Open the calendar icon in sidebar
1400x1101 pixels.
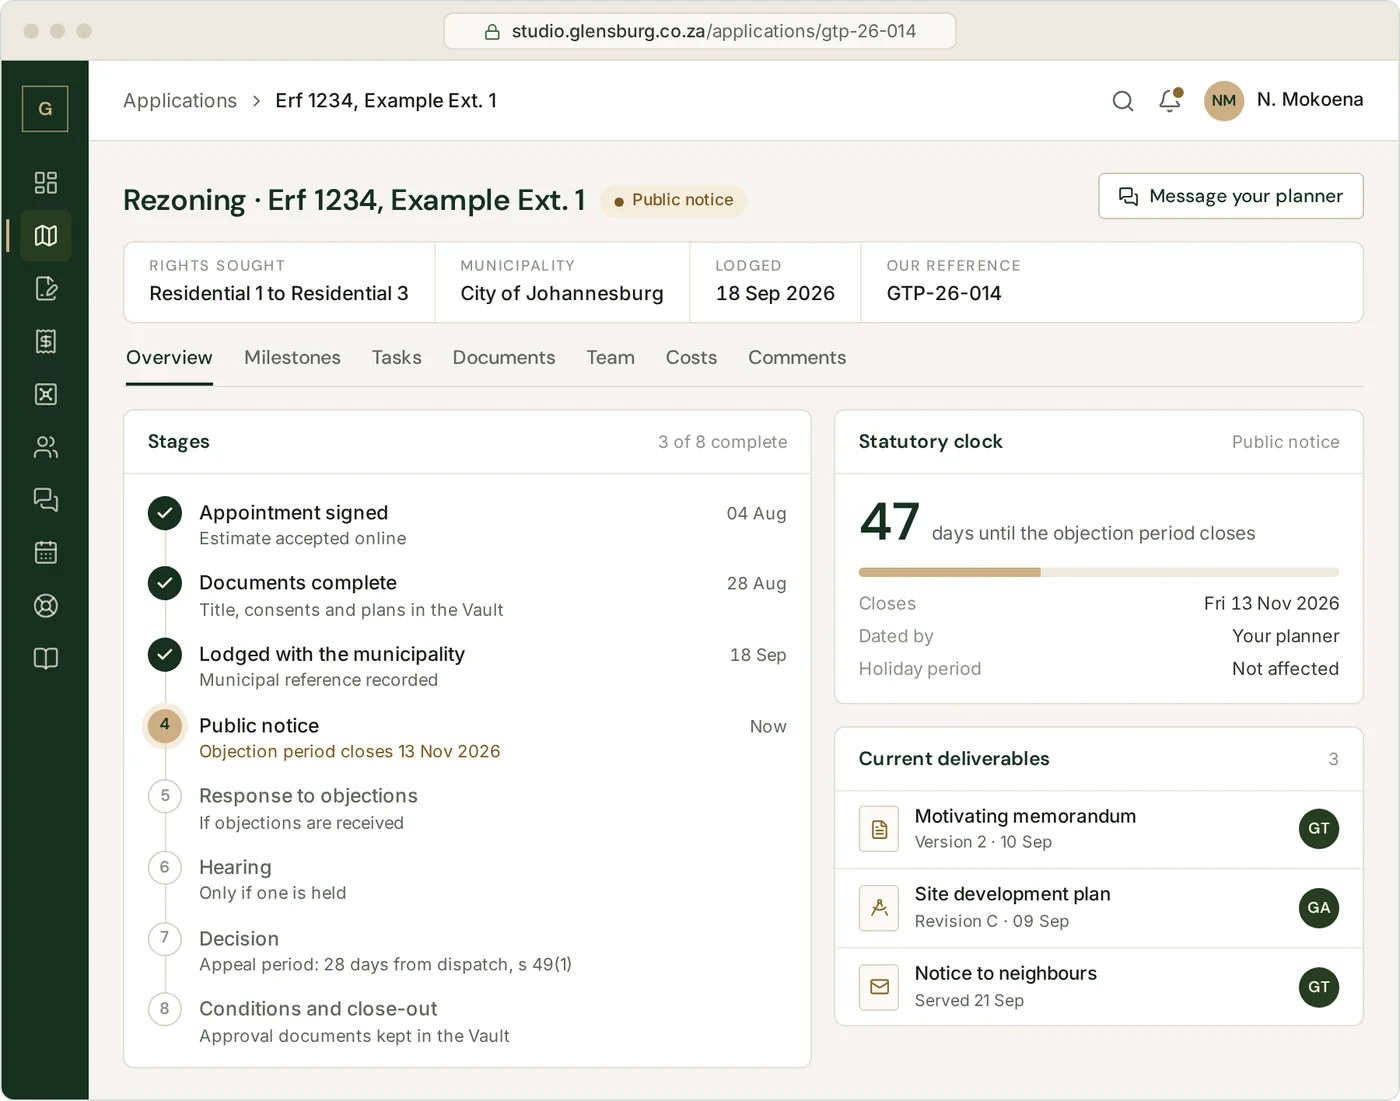45,552
